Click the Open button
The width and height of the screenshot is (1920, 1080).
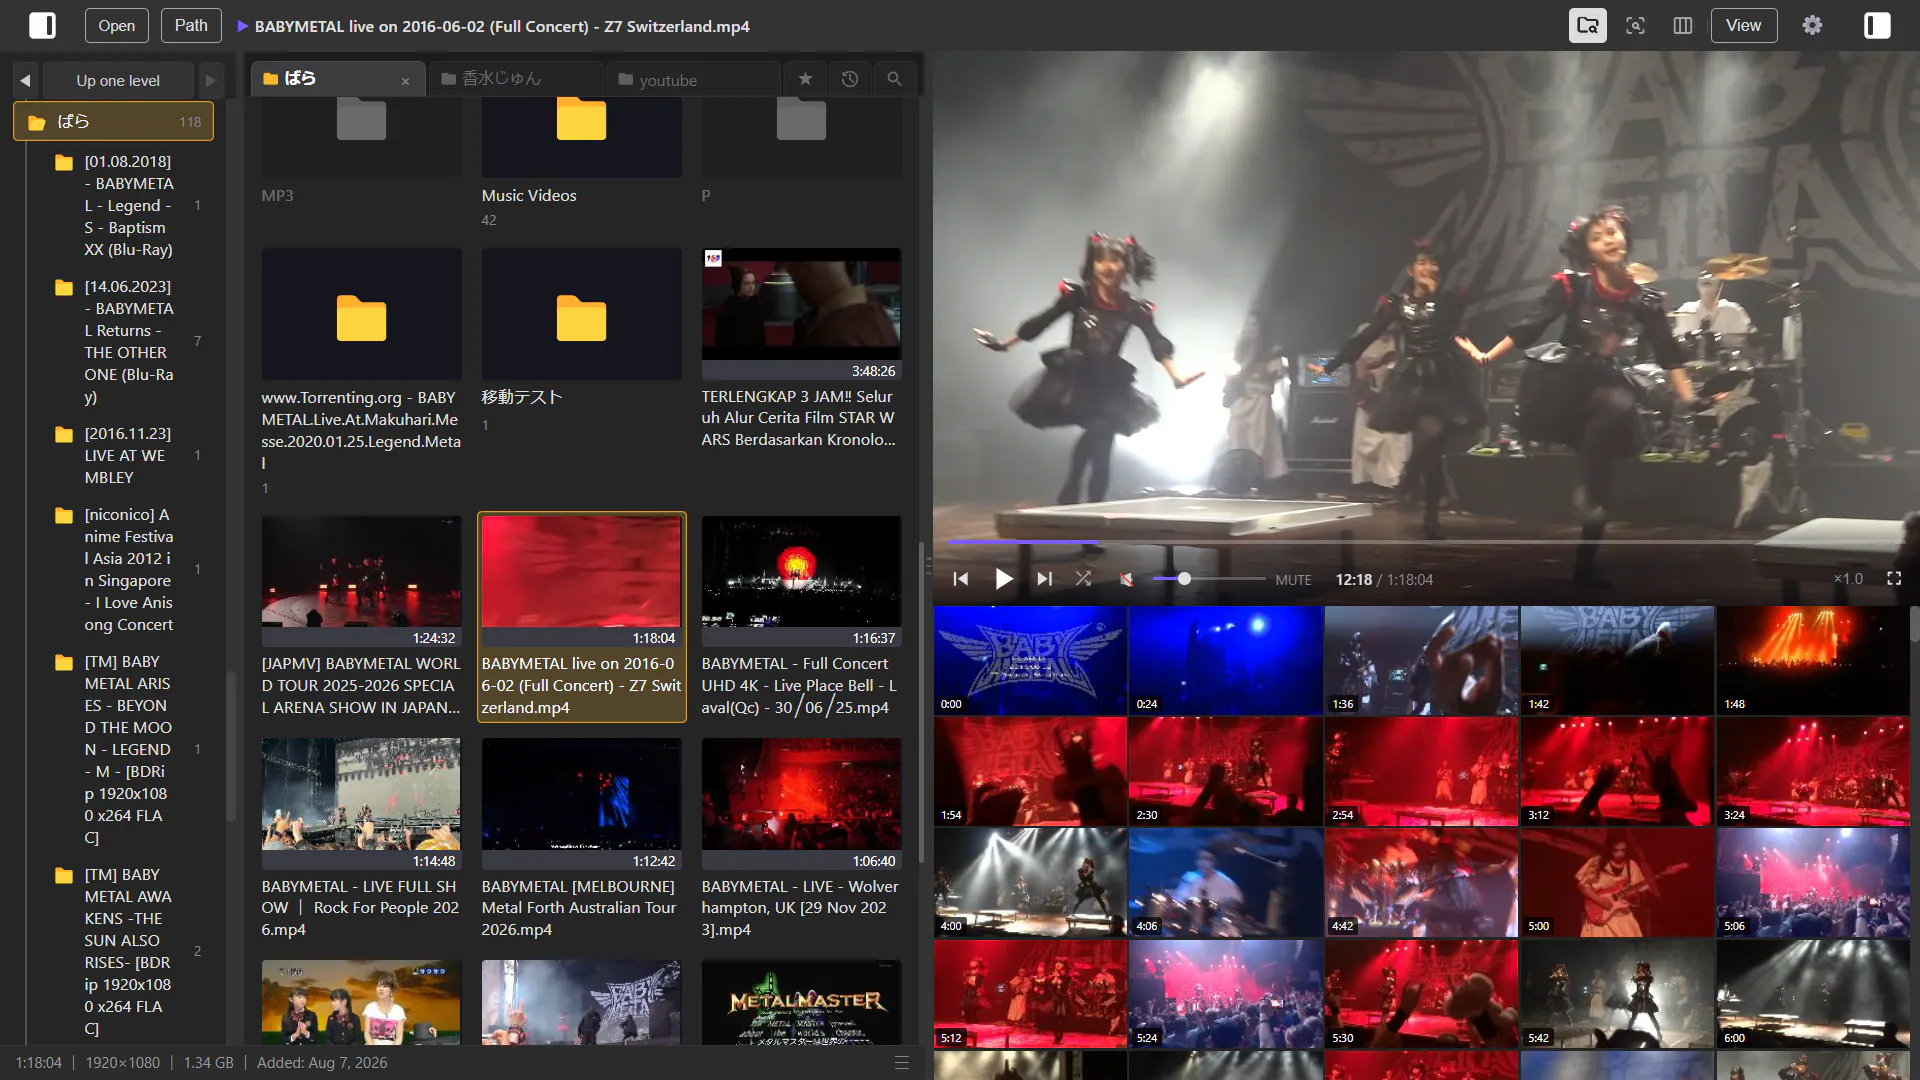point(116,25)
